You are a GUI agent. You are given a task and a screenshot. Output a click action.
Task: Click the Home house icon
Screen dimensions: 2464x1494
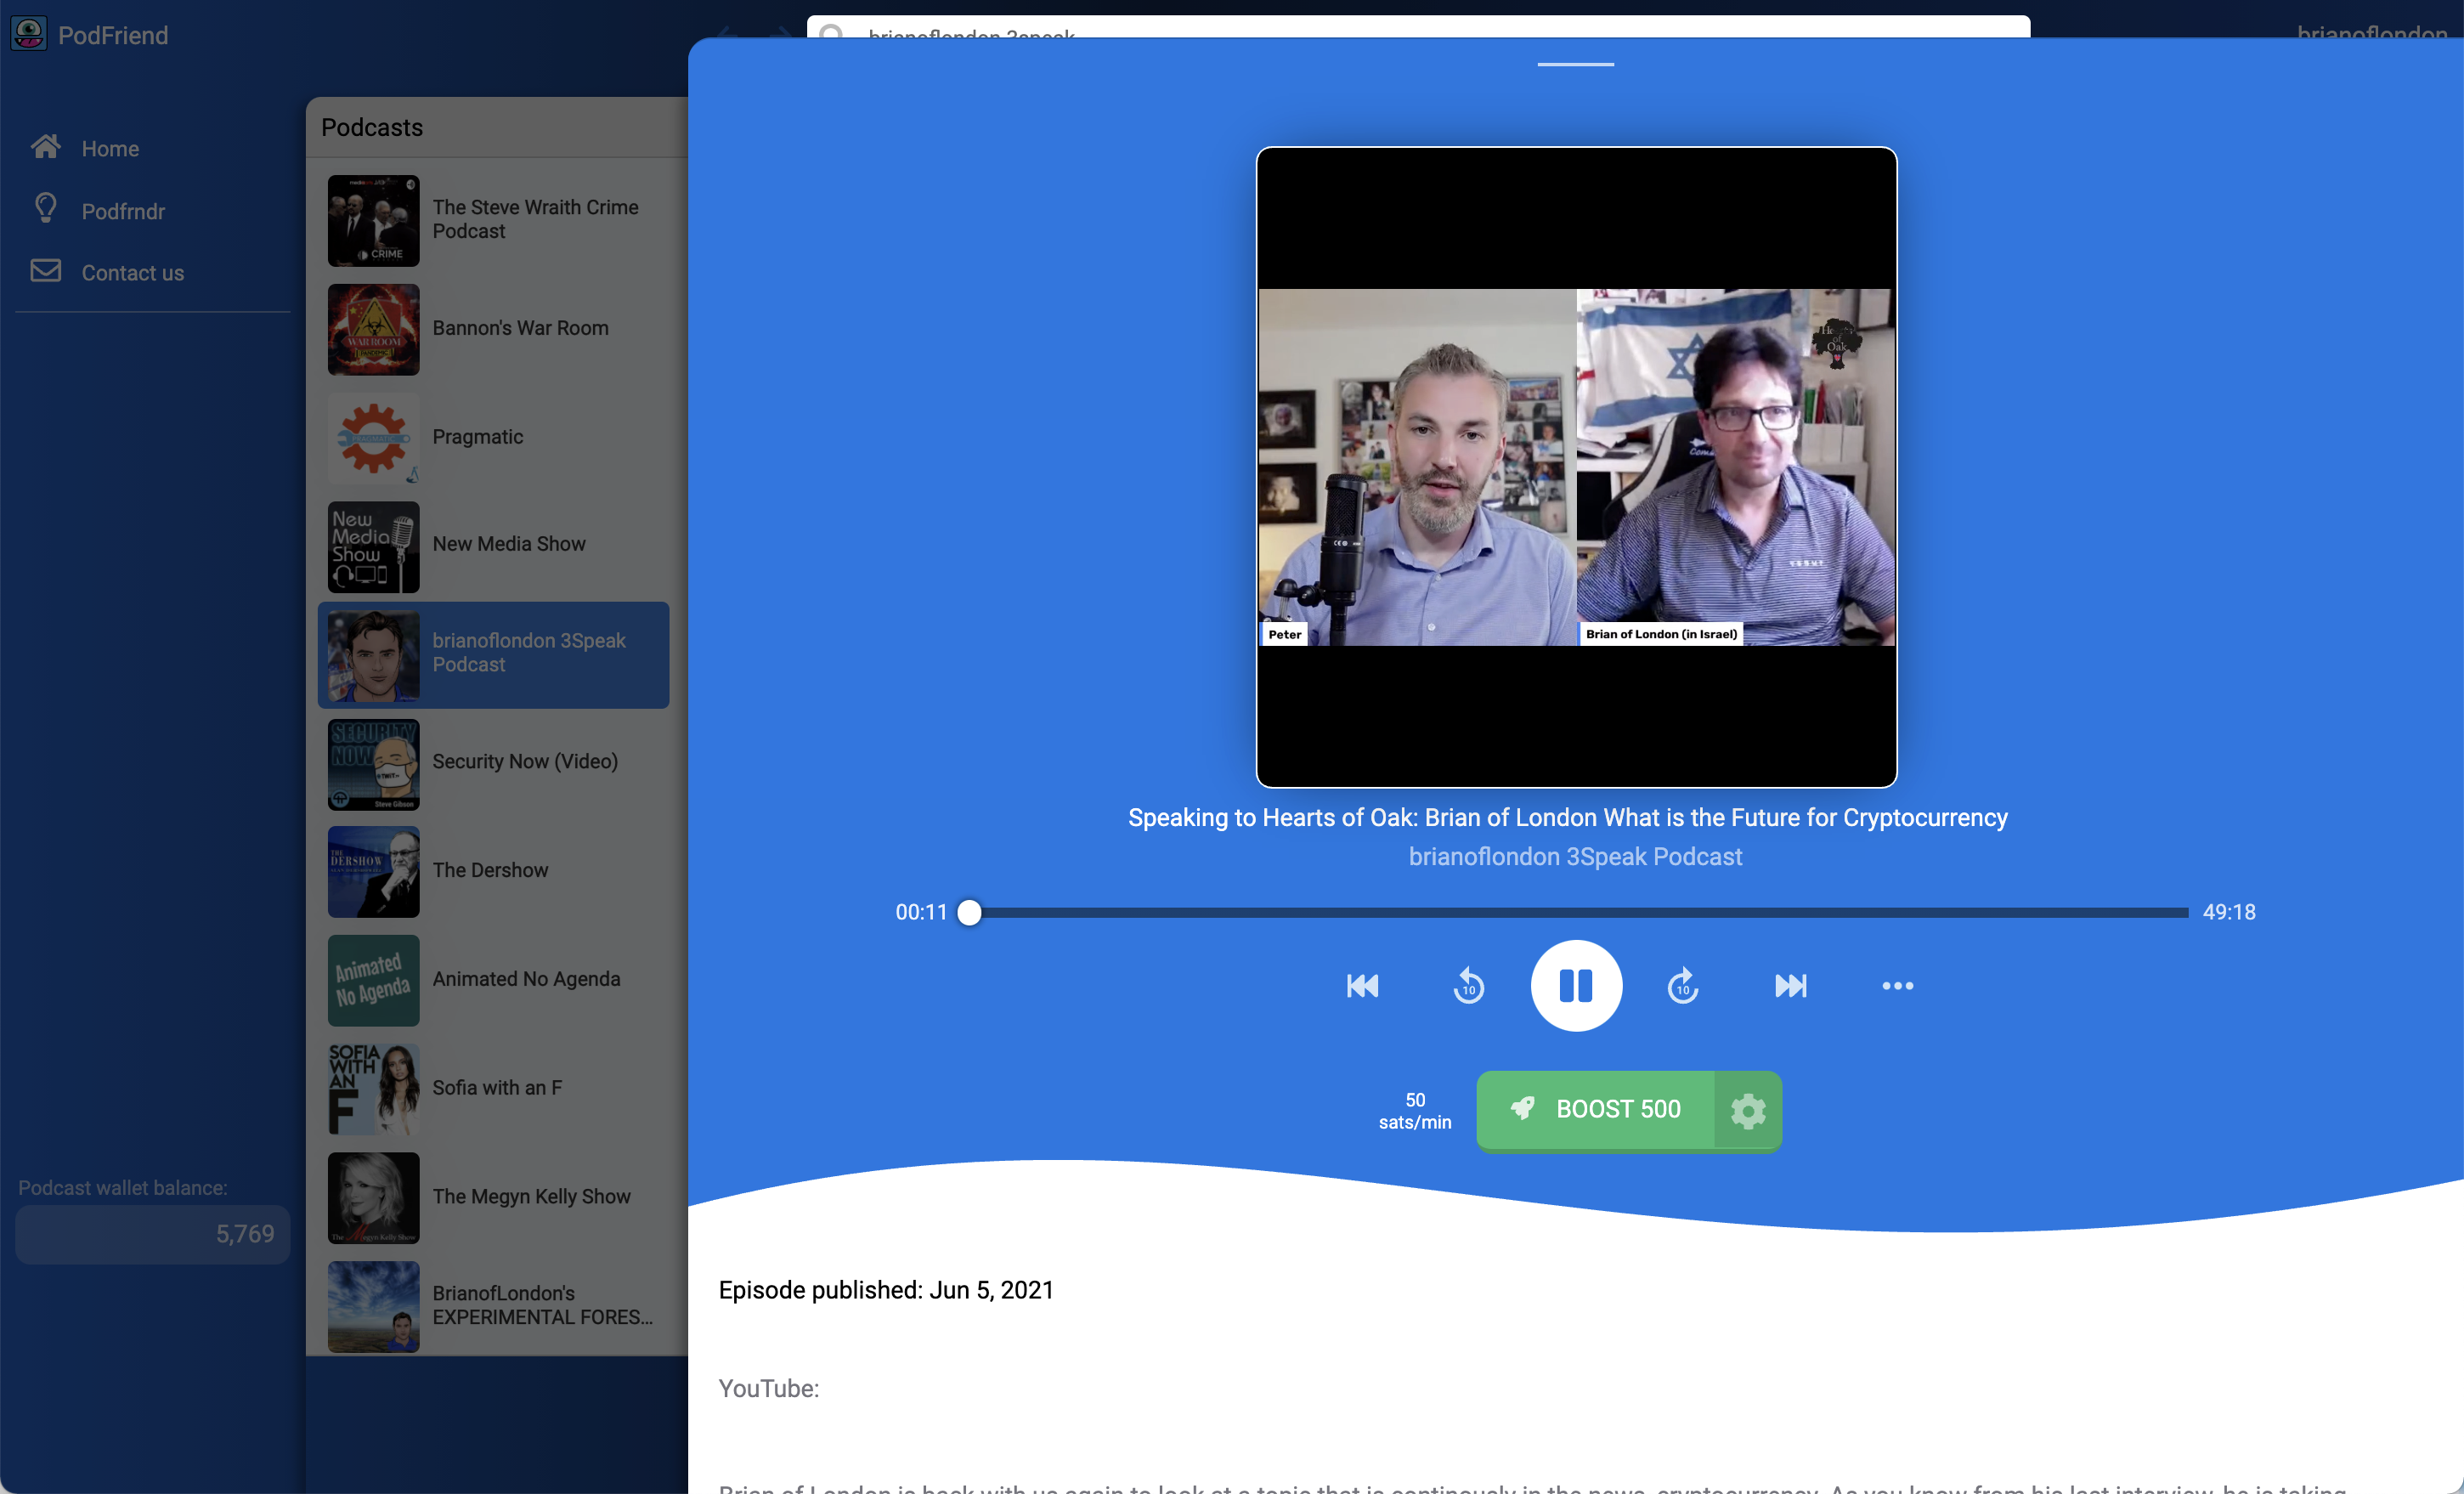(45, 147)
